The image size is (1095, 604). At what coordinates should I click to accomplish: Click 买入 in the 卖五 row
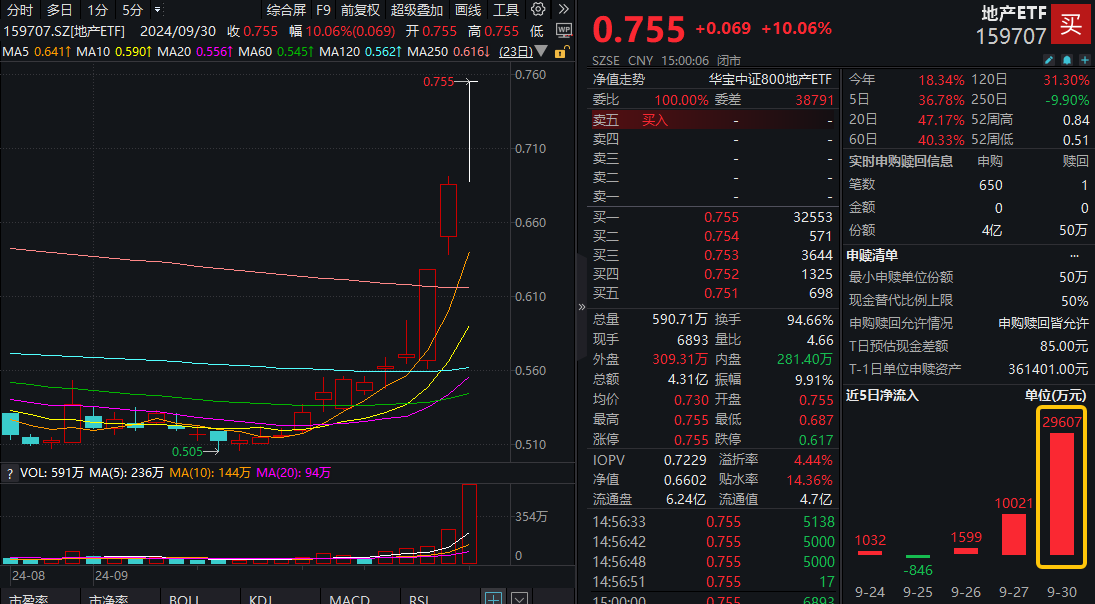(x=655, y=120)
